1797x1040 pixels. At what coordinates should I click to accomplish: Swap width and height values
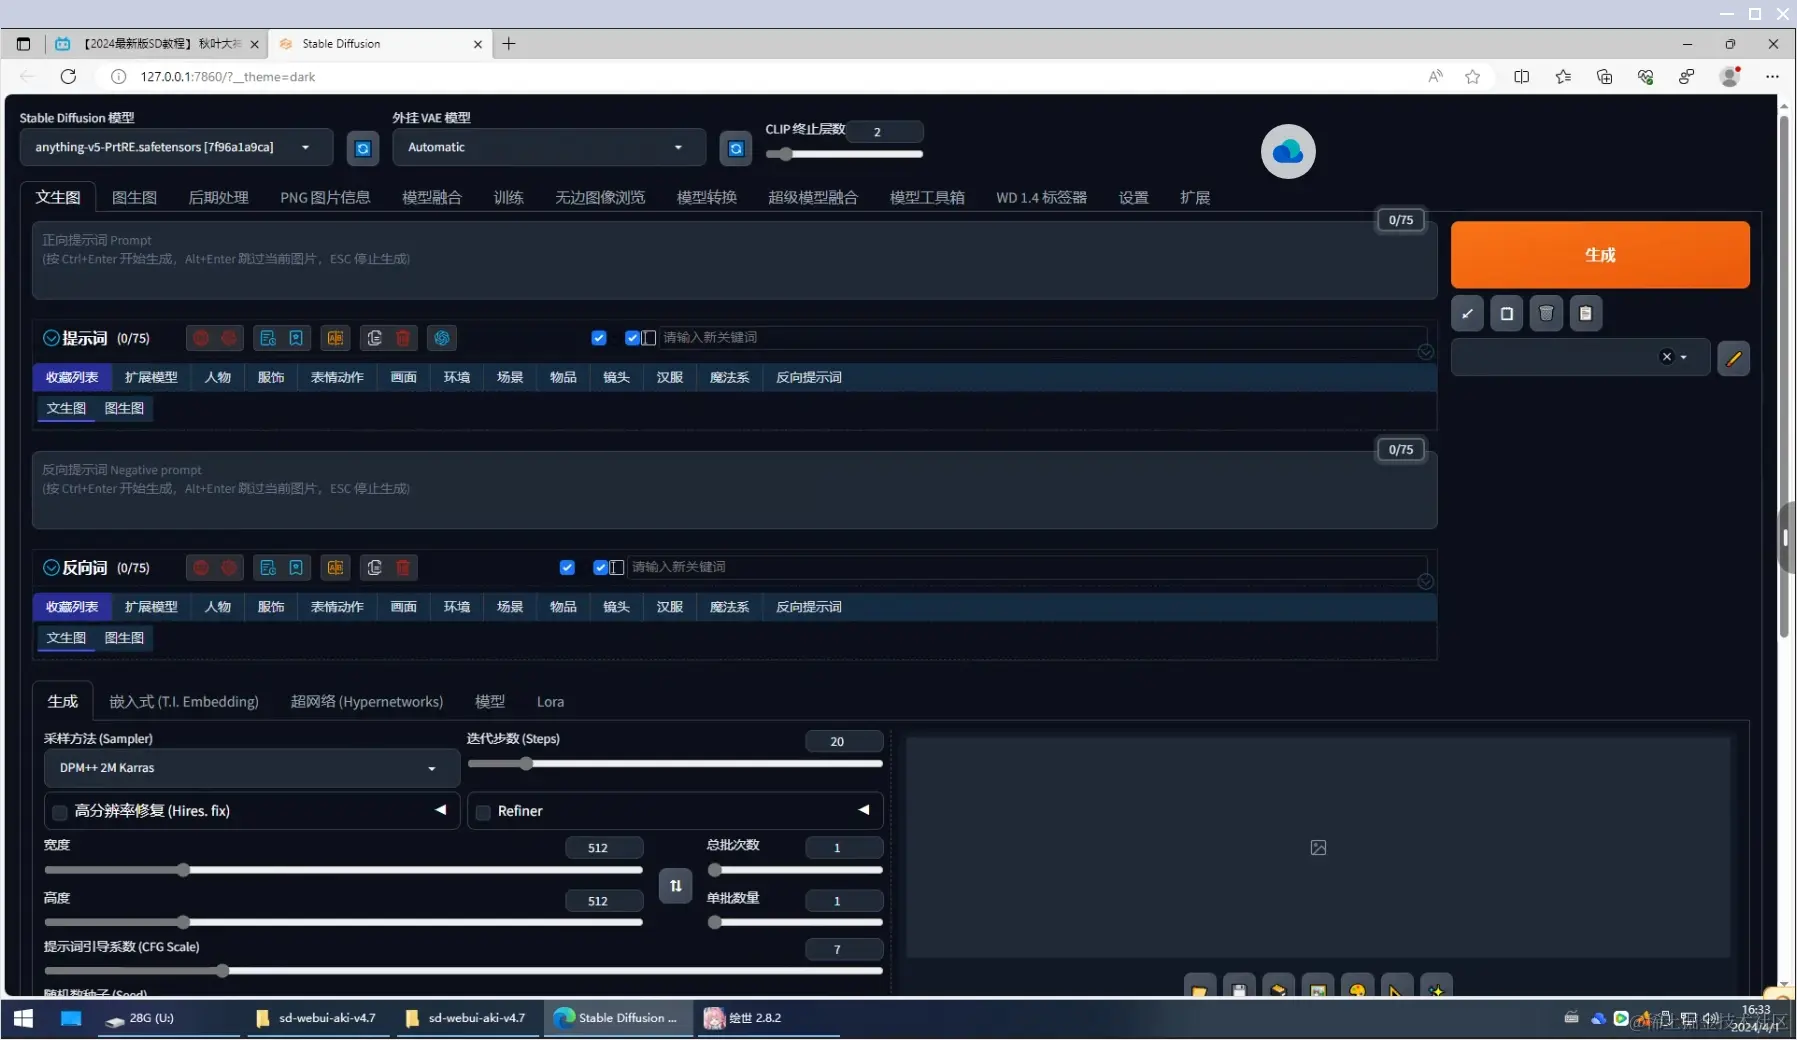click(x=676, y=886)
